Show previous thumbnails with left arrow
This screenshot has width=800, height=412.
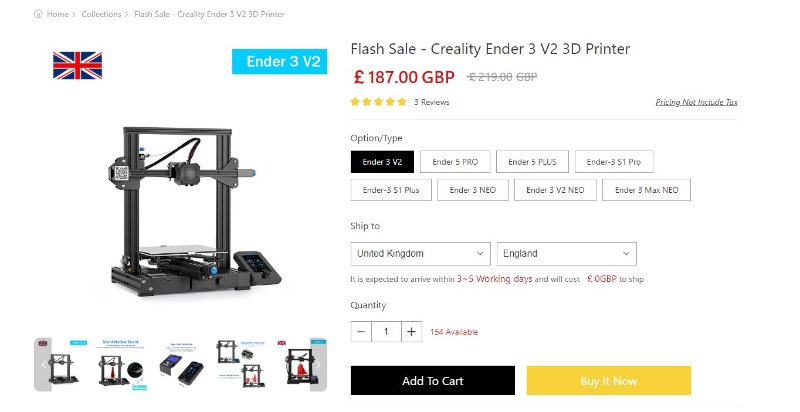tap(43, 364)
